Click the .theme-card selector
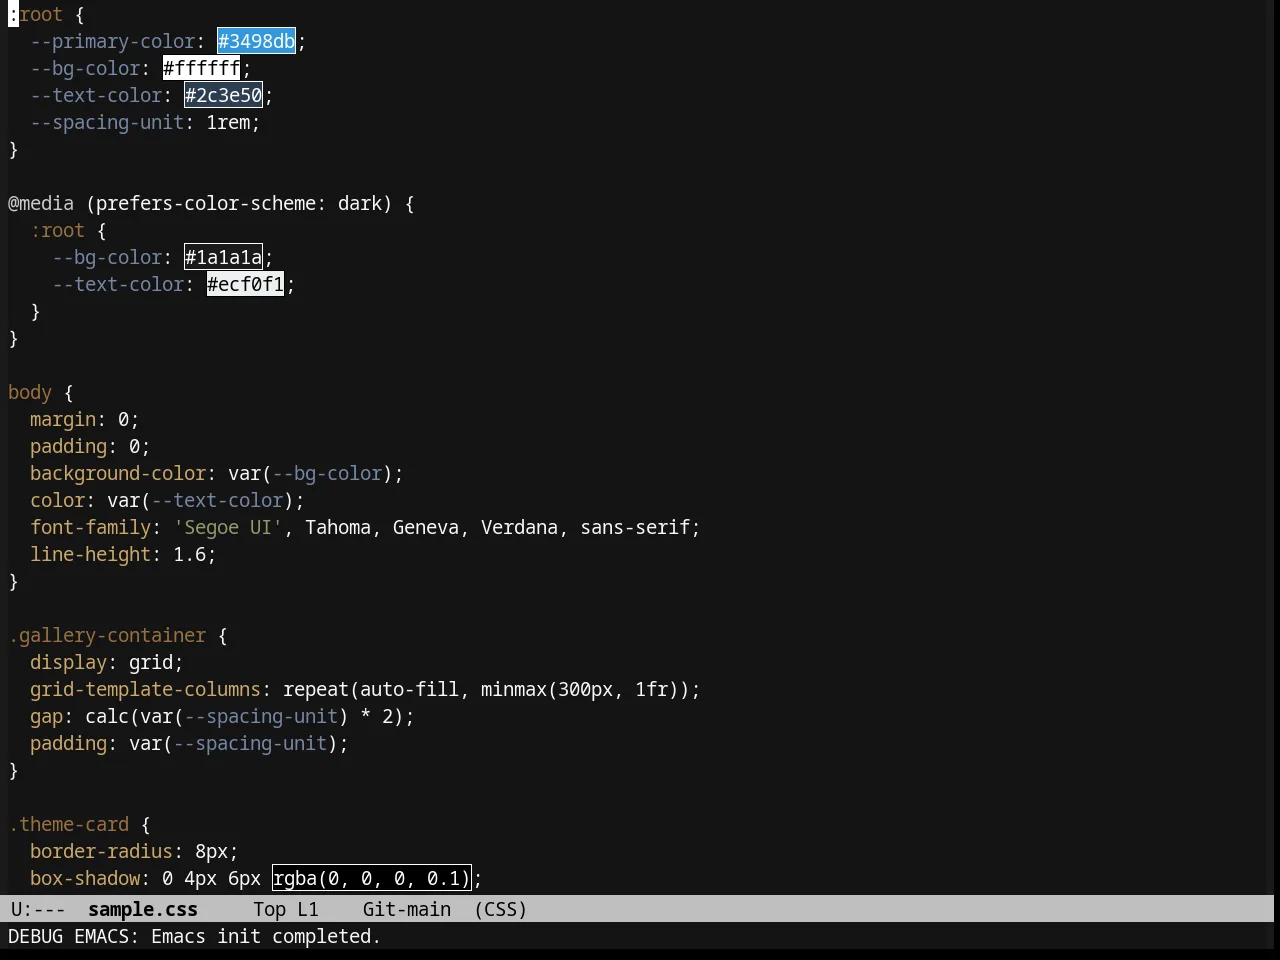This screenshot has height=960, width=1280. pos(69,824)
